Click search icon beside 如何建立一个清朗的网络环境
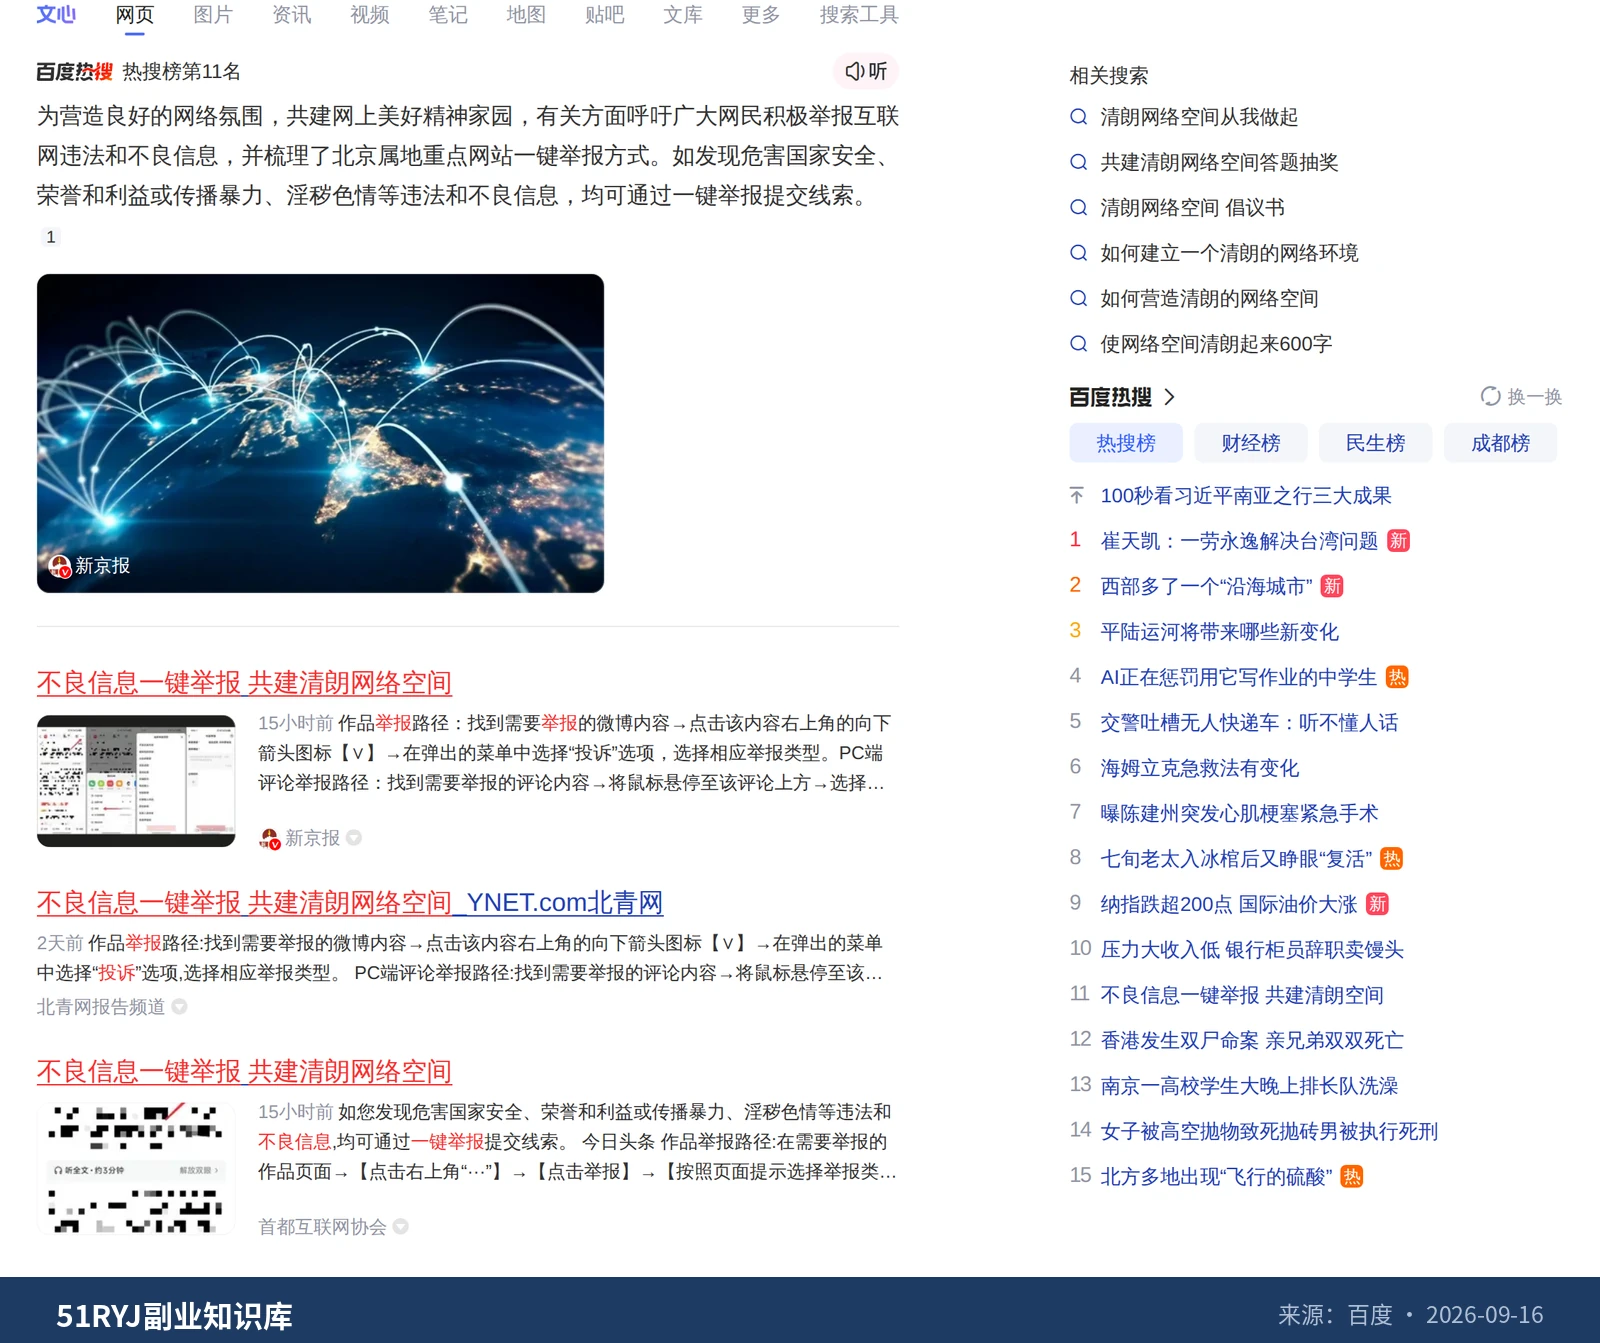The image size is (1600, 1343). pyautogui.click(x=1079, y=253)
